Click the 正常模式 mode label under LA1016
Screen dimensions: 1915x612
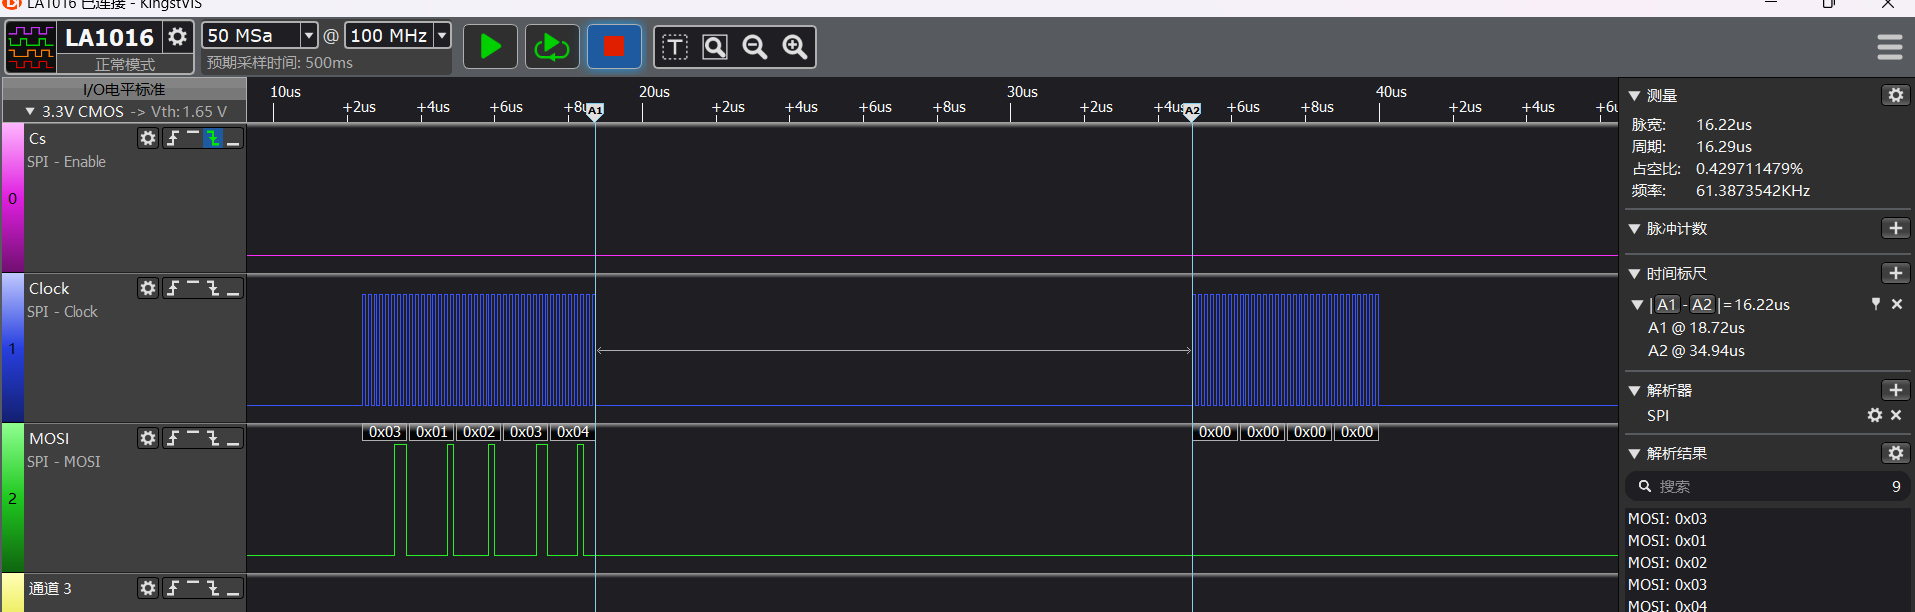click(125, 64)
